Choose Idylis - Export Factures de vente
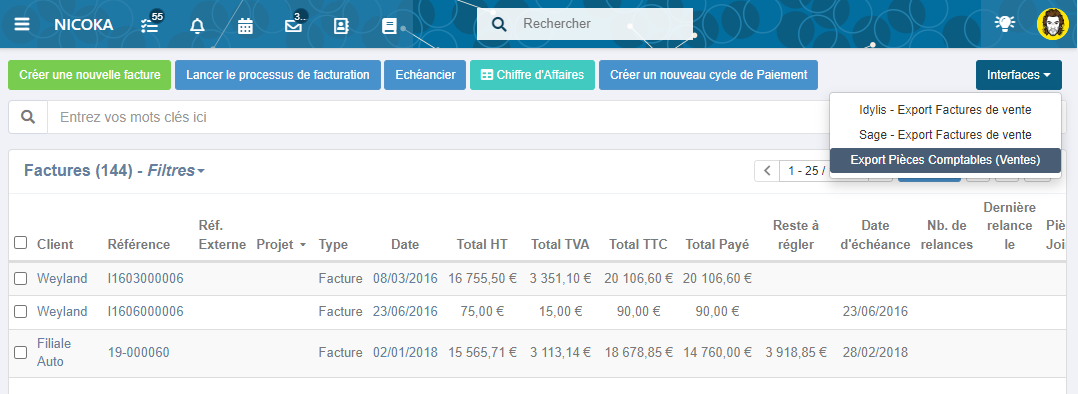This screenshot has width=1078, height=394. click(945, 109)
